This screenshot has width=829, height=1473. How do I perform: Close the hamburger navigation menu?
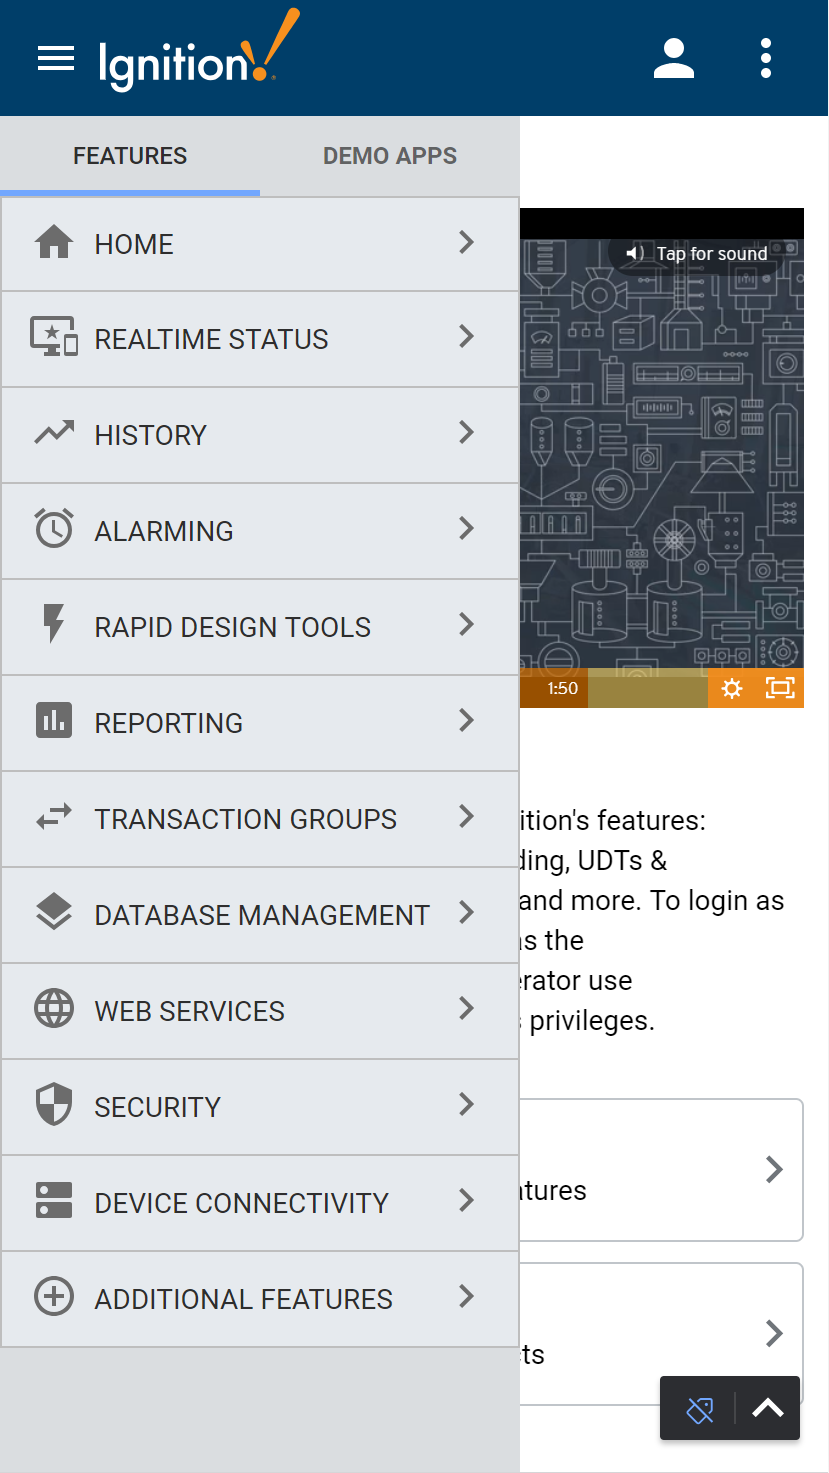[56, 59]
